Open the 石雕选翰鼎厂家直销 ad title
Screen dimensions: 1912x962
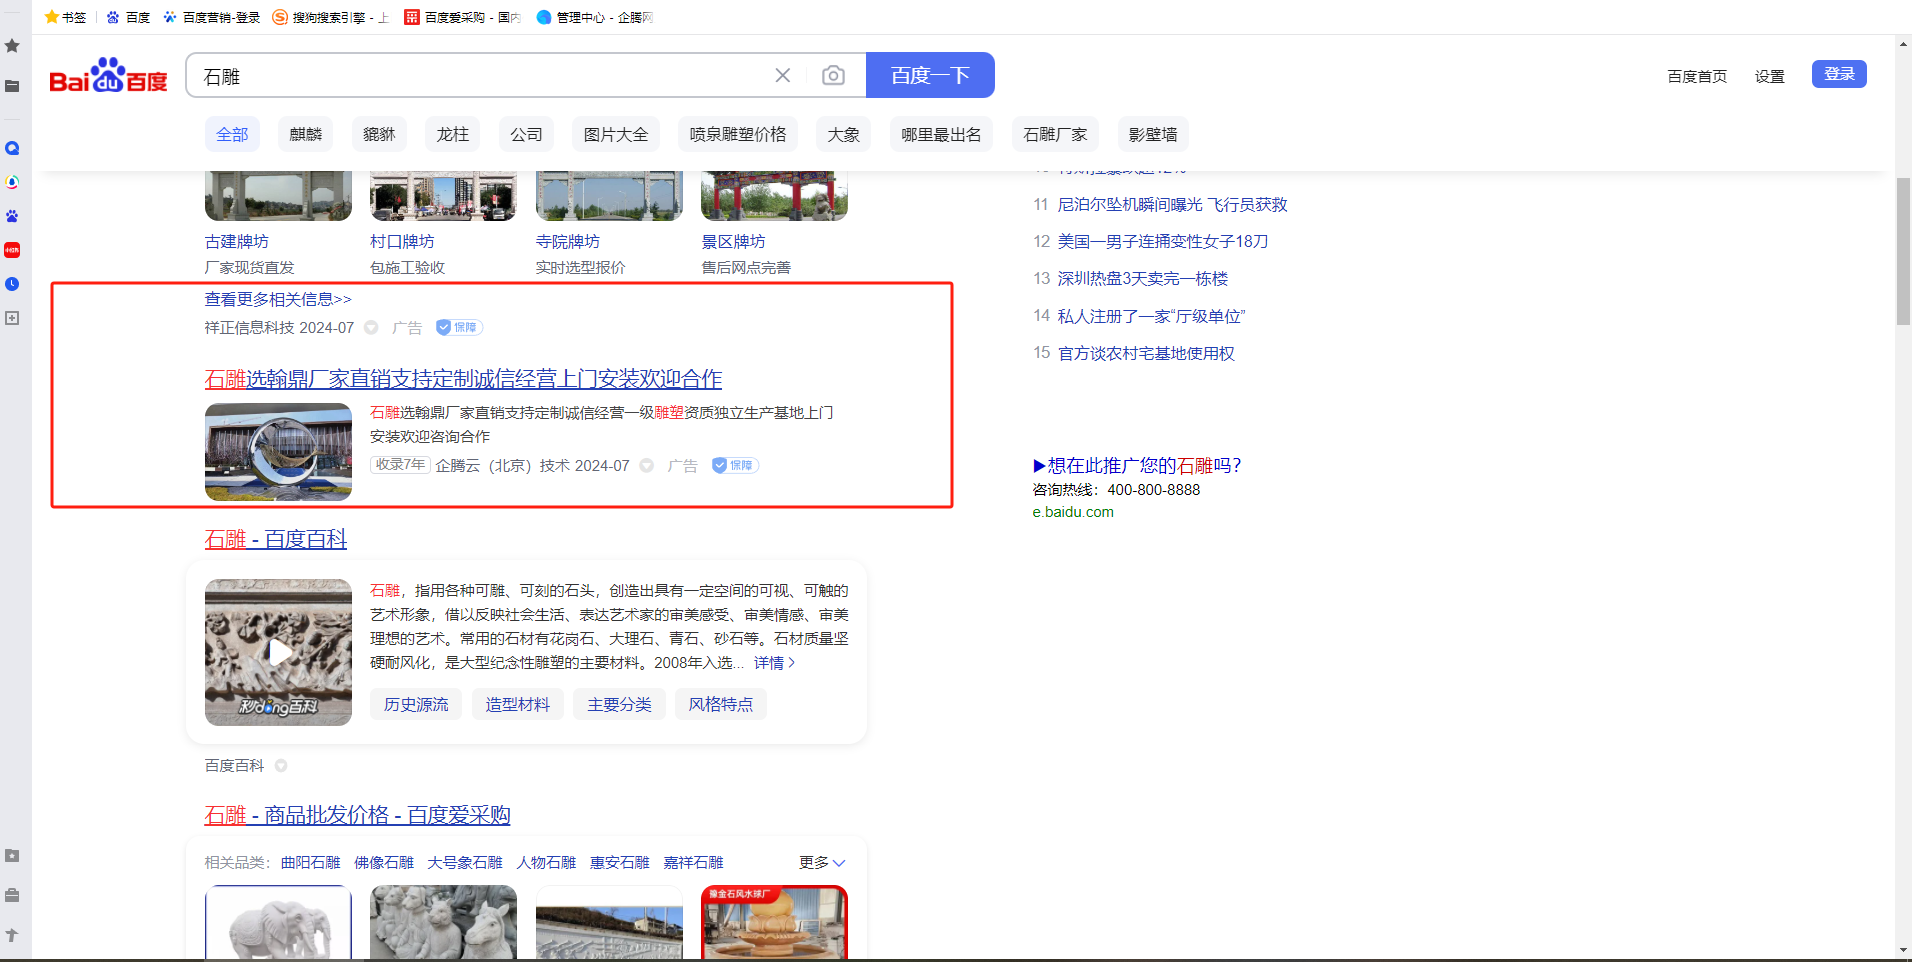(x=463, y=379)
